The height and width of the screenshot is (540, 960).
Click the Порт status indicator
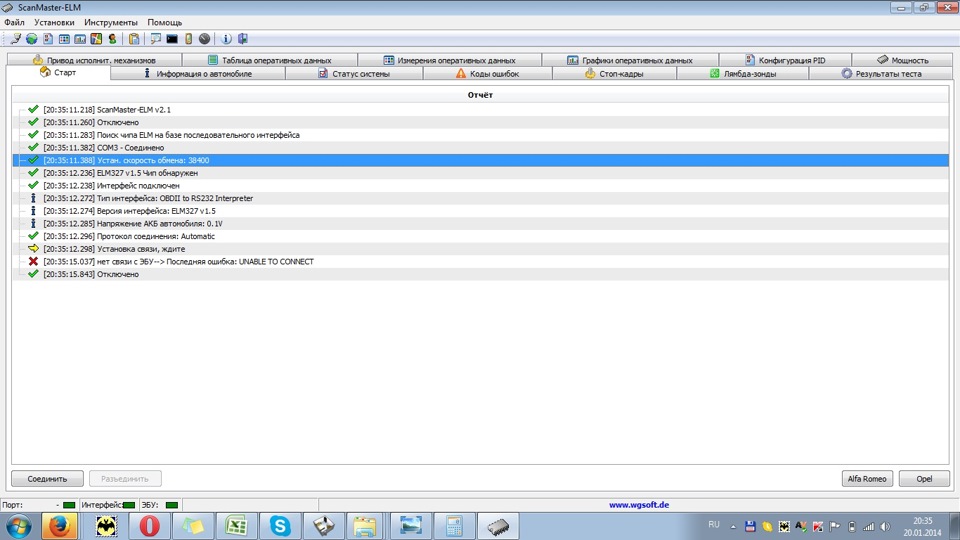coord(69,505)
